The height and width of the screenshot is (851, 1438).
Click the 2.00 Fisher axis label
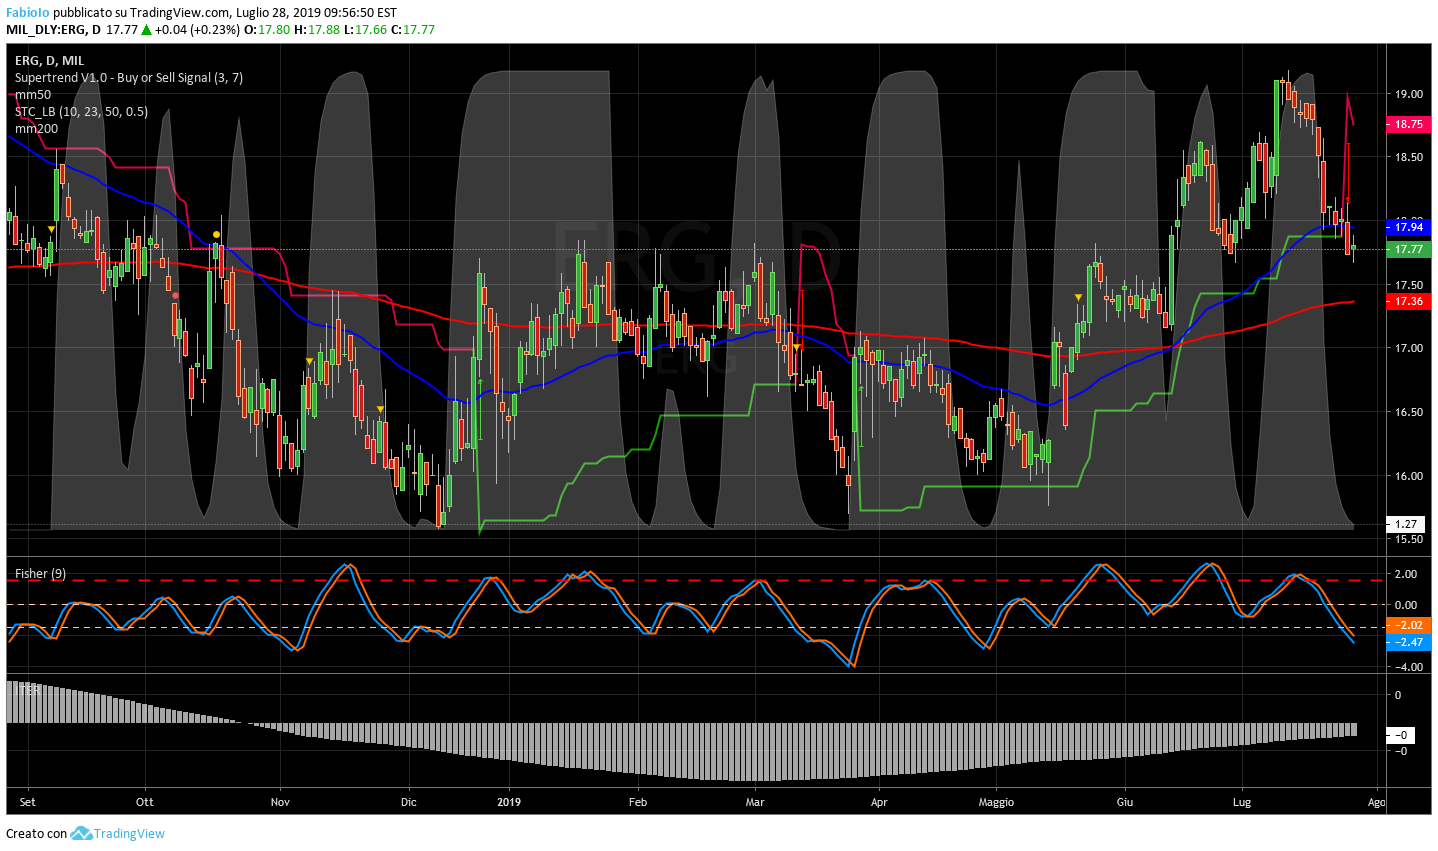click(1405, 574)
